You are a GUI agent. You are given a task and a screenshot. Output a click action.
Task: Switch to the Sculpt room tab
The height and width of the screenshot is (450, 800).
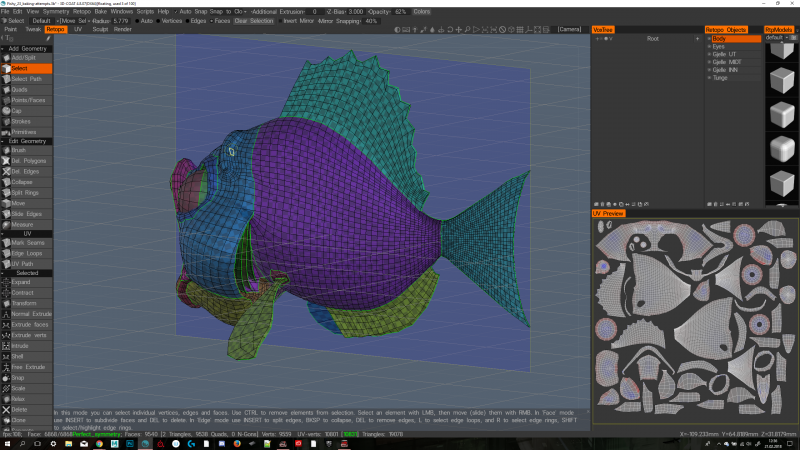pyautogui.click(x=100, y=29)
